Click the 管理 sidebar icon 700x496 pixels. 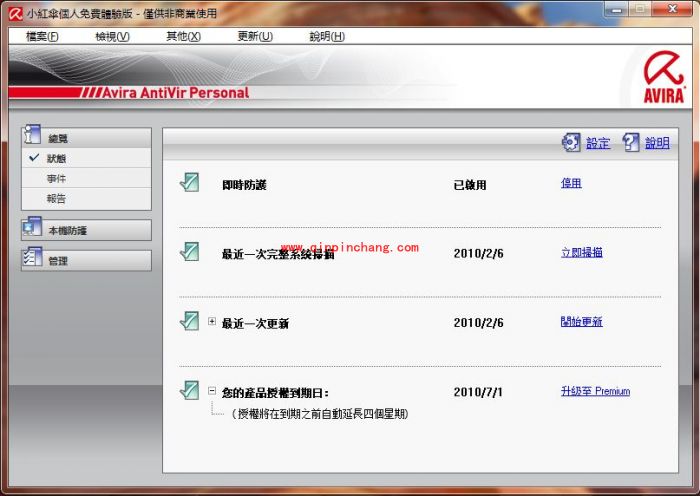32,260
